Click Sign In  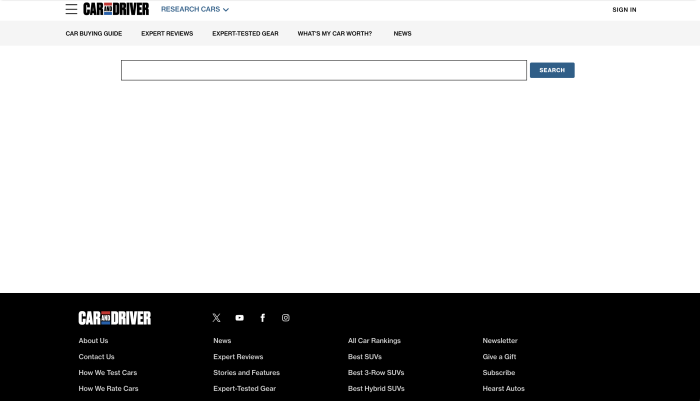pyautogui.click(x=624, y=9)
